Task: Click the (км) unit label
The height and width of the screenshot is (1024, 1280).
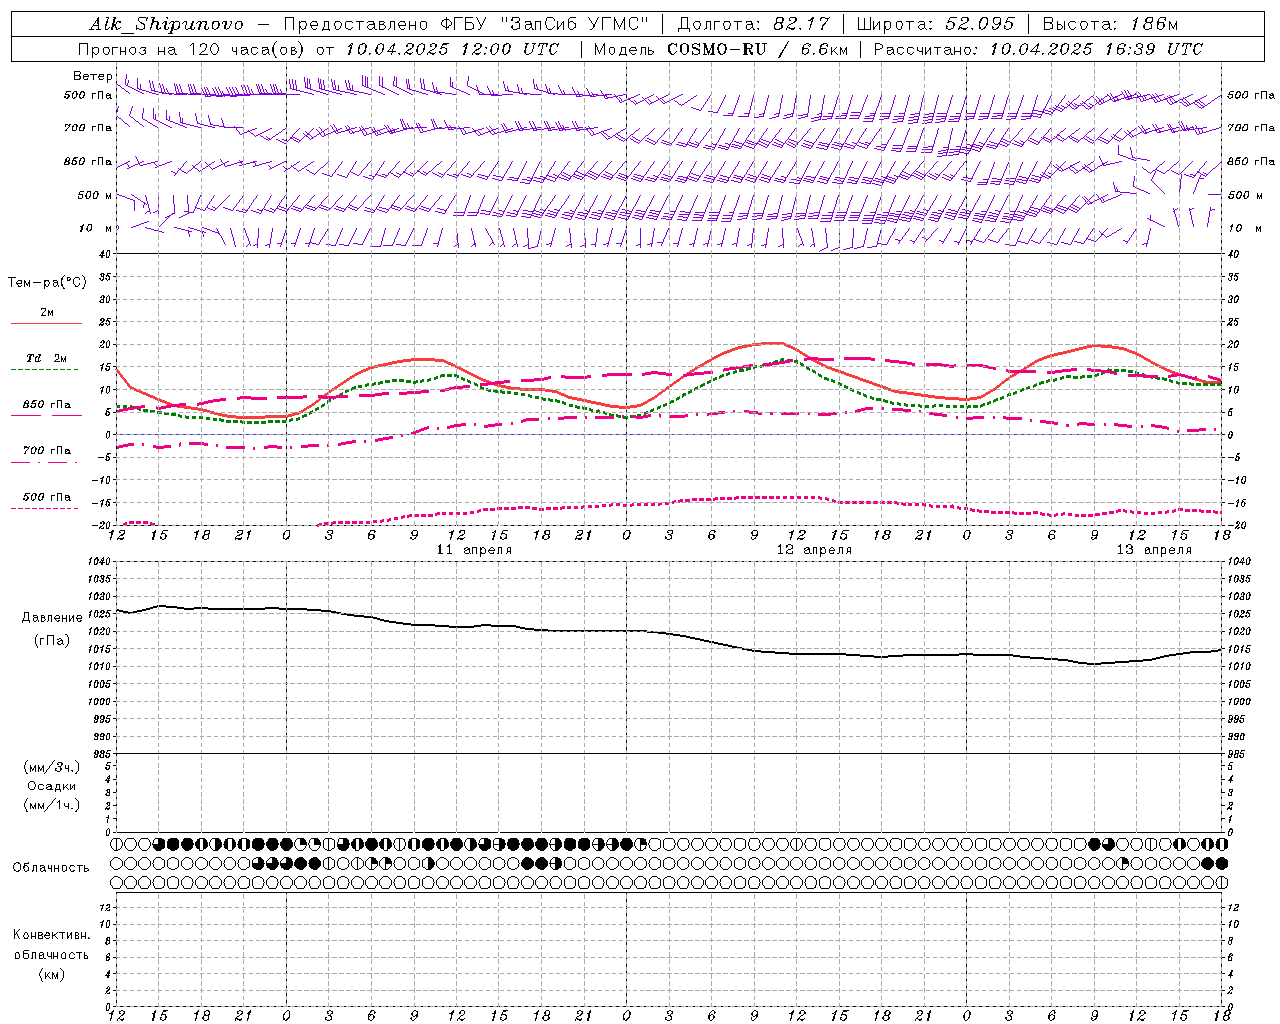Action: pyautogui.click(x=51, y=975)
